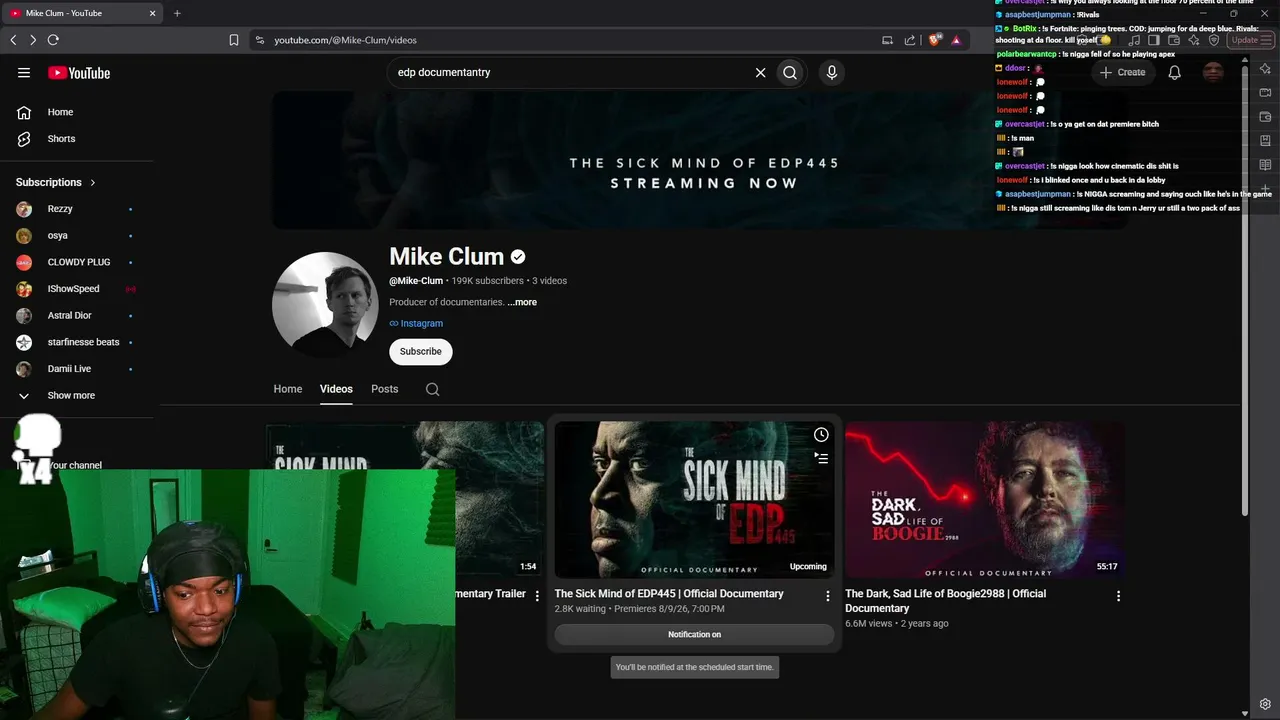Open Shorts from the sidebar

pos(61,139)
